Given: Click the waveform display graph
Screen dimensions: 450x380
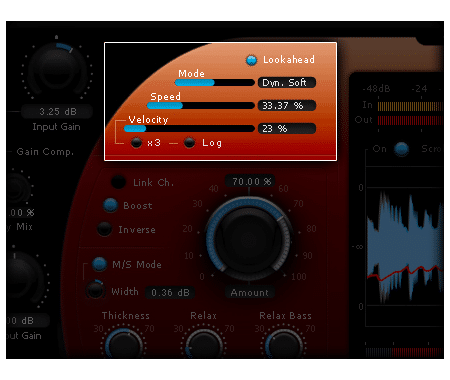Looking at the screenshot, I should (x=404, y=247).
